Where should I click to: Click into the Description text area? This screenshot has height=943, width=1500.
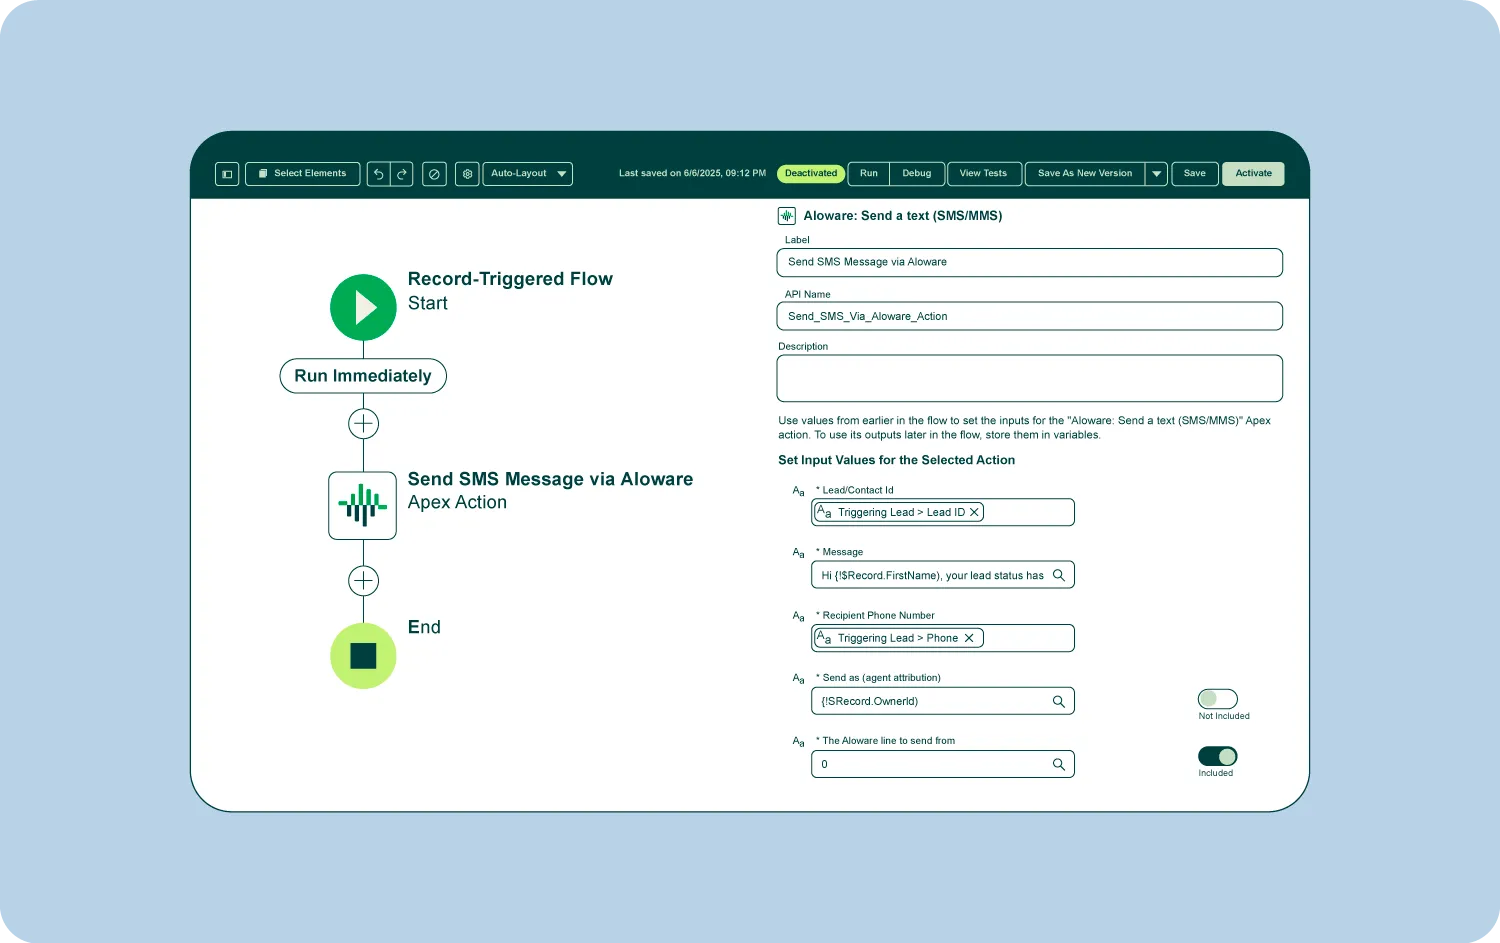point(1029,378)
